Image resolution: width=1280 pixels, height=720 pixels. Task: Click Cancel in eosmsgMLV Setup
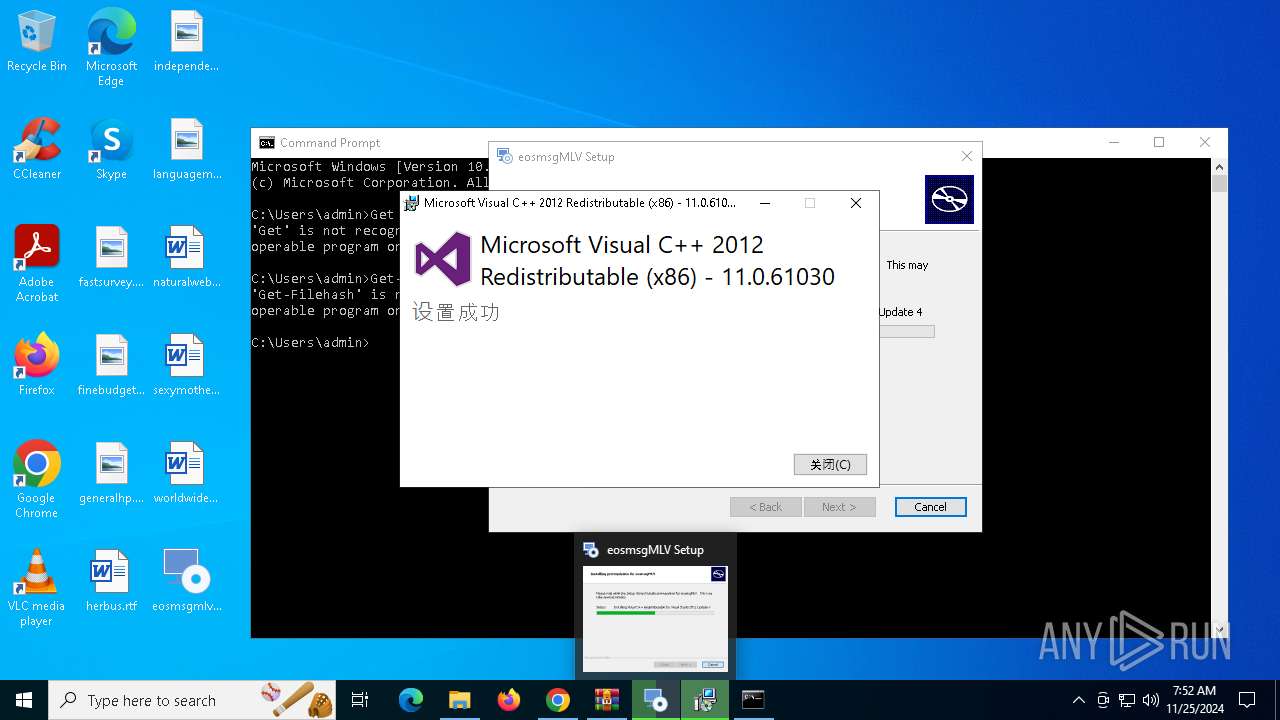tap(930, 507)
